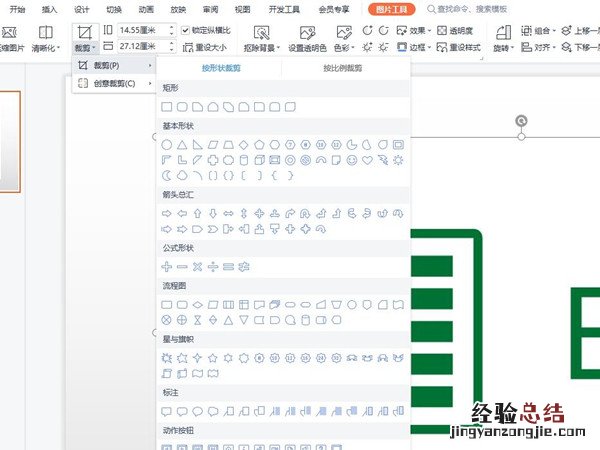Switch to crop by ratio tab
The height and width of the screenshot is (450, 600).
pyautogui.click(x=345, y=67)
